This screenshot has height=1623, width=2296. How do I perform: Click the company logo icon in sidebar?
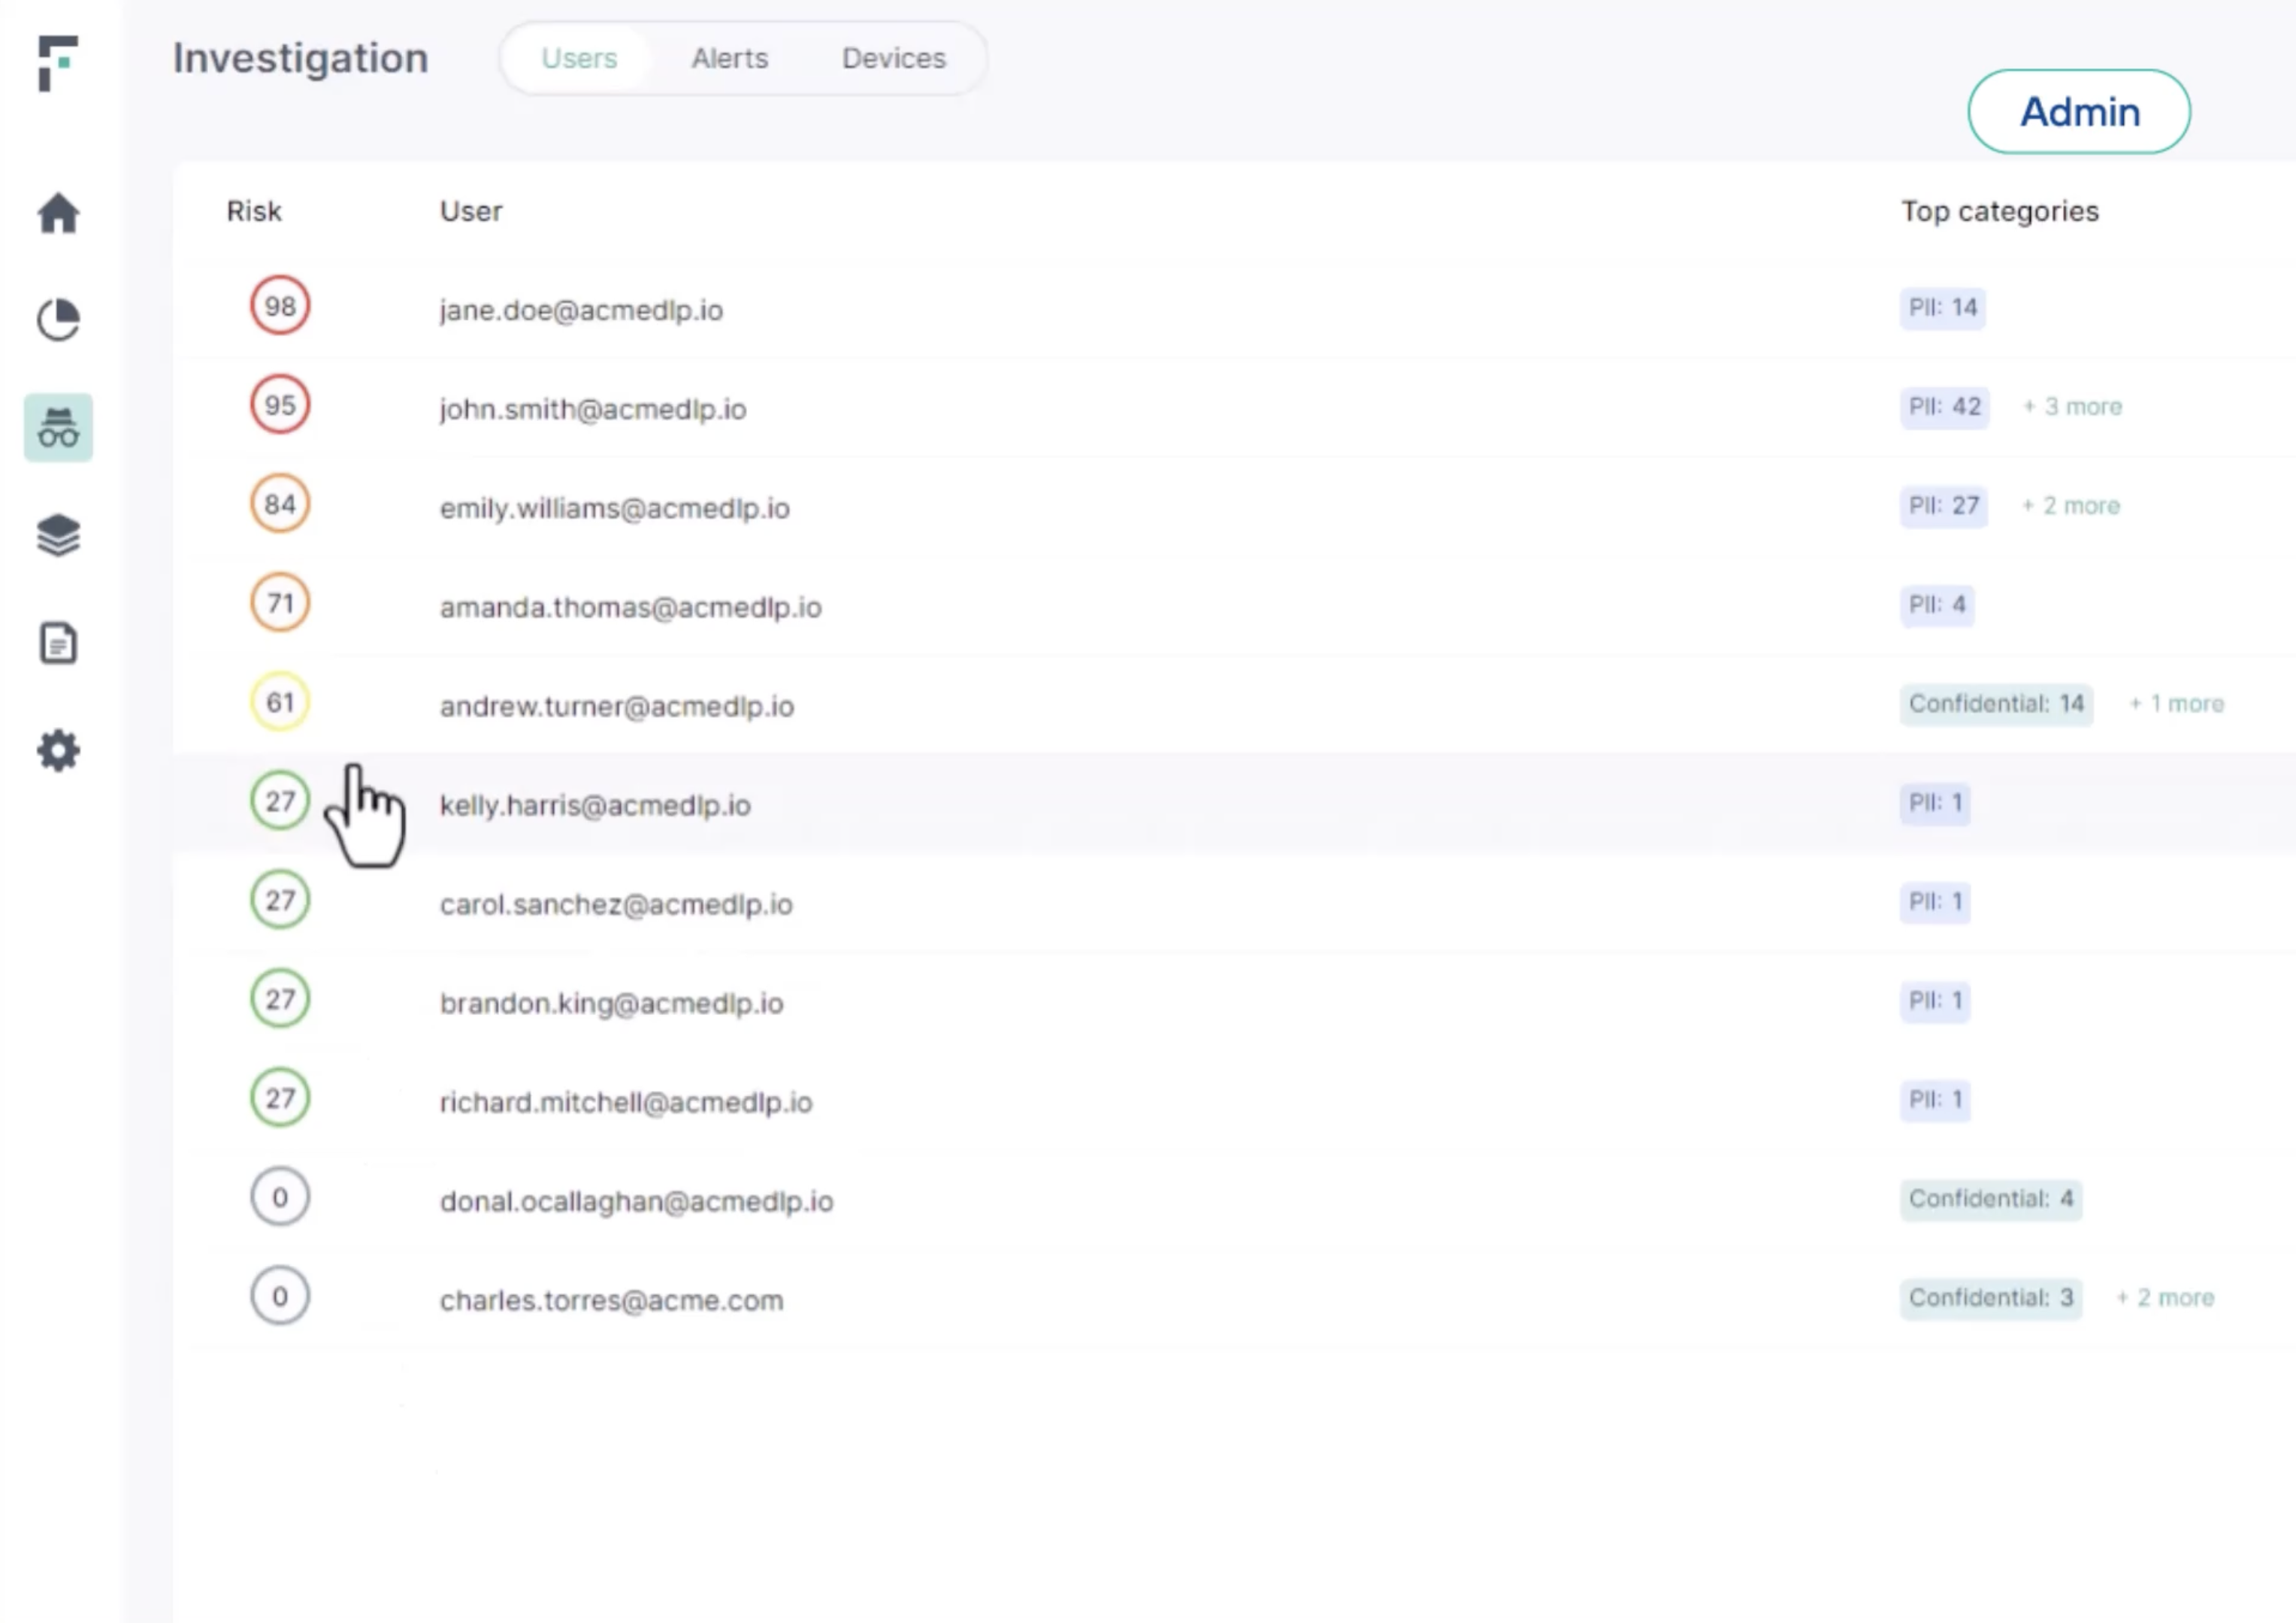pyautogui.click(x=58, y=63)
